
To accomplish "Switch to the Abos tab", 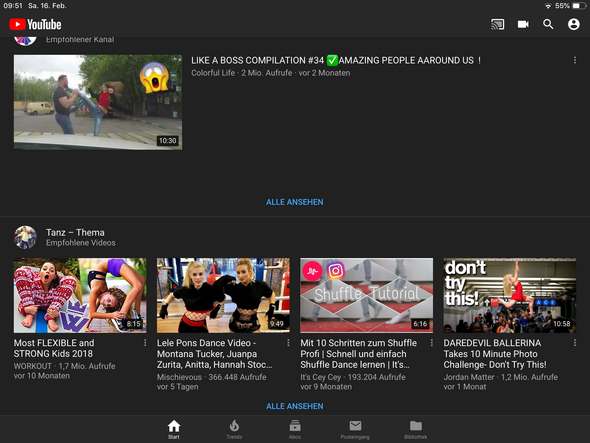I will (295, 429).
